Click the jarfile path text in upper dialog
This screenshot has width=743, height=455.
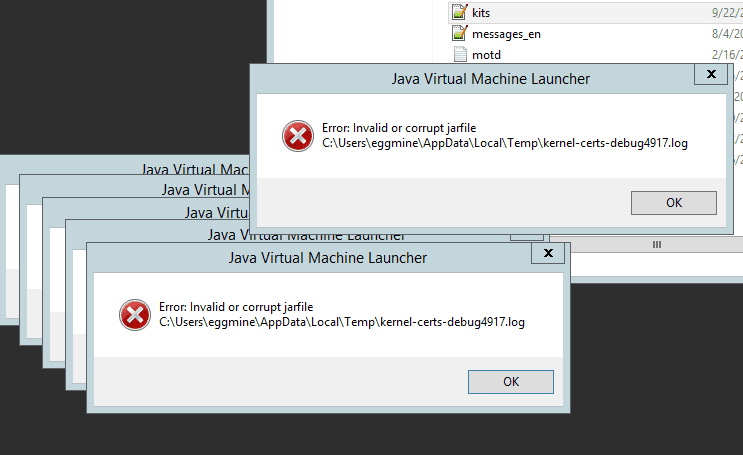point(505,143)
